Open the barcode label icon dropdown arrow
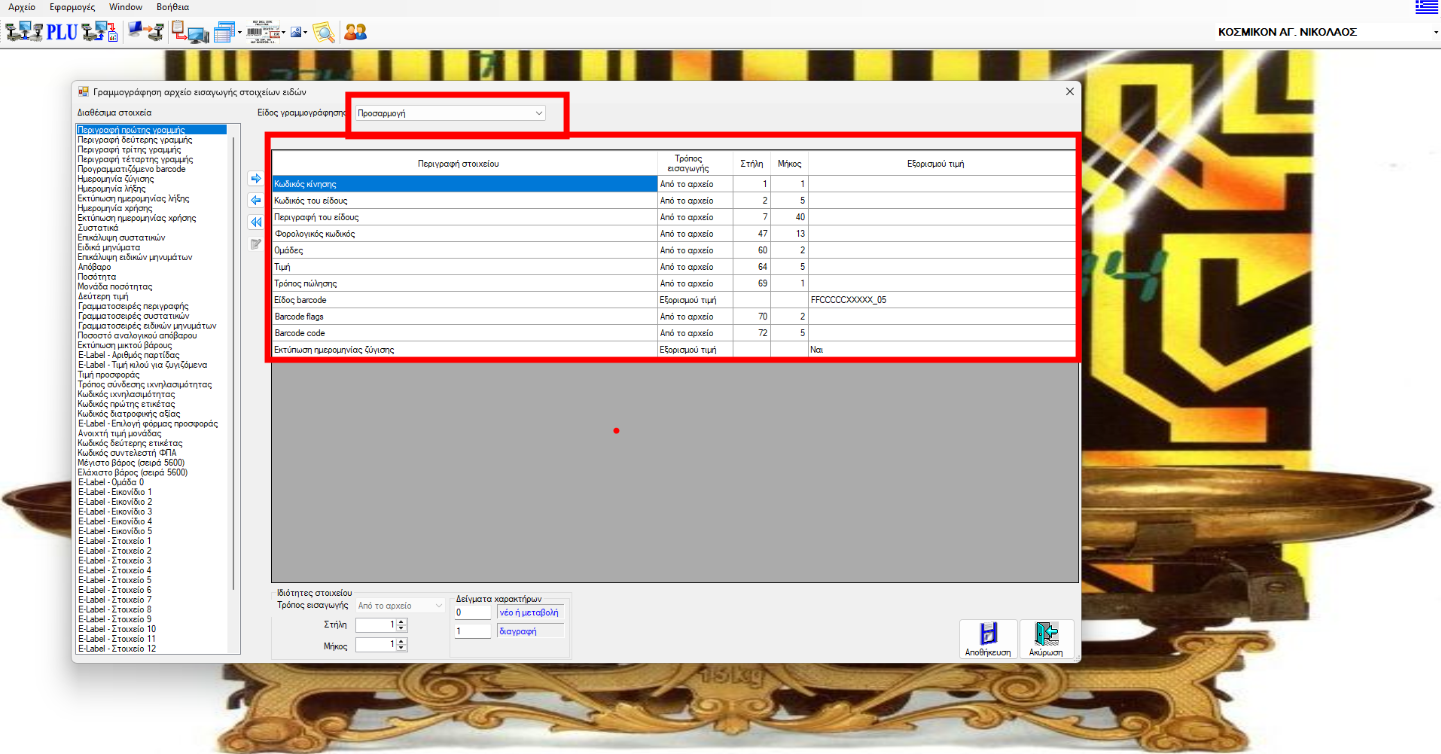1441x754 pixels. click(283, 33)
